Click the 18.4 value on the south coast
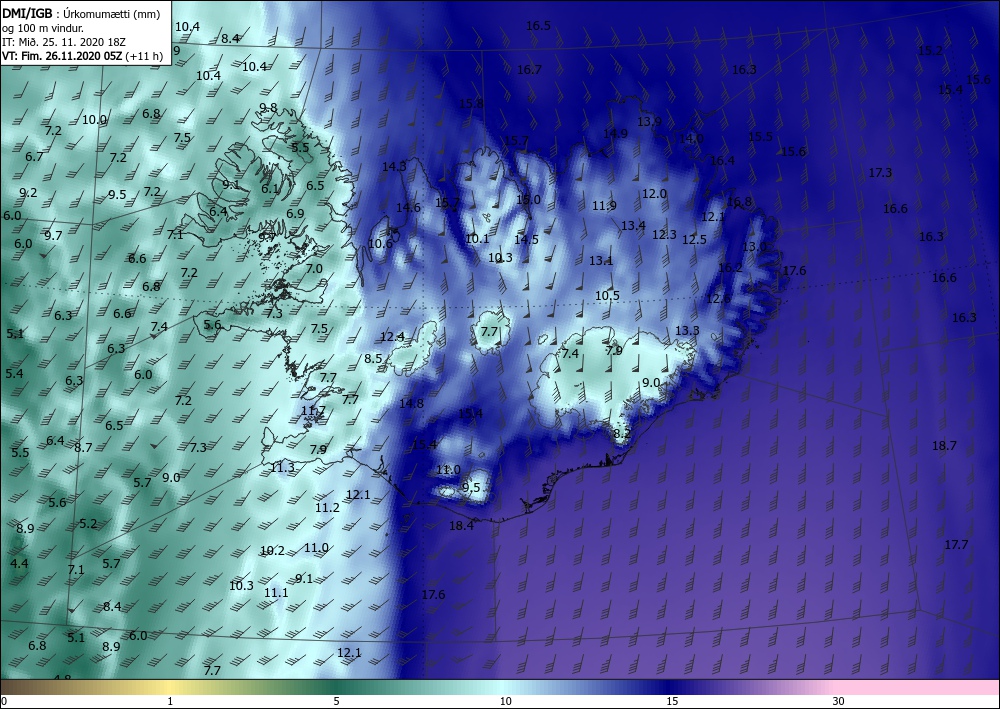Screen dimensions: 1000x709 coord(462,526)
